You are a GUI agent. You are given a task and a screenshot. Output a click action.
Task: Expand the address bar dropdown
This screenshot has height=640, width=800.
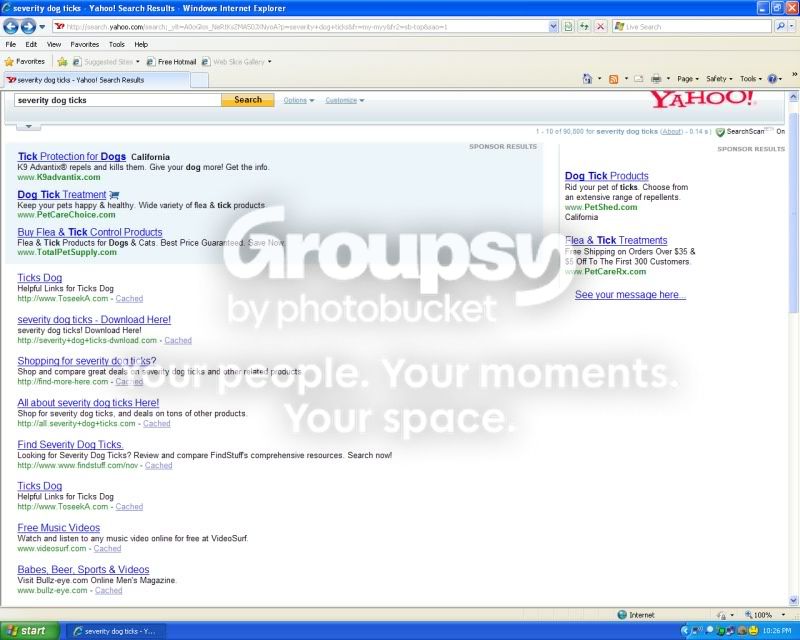point(553,27)
